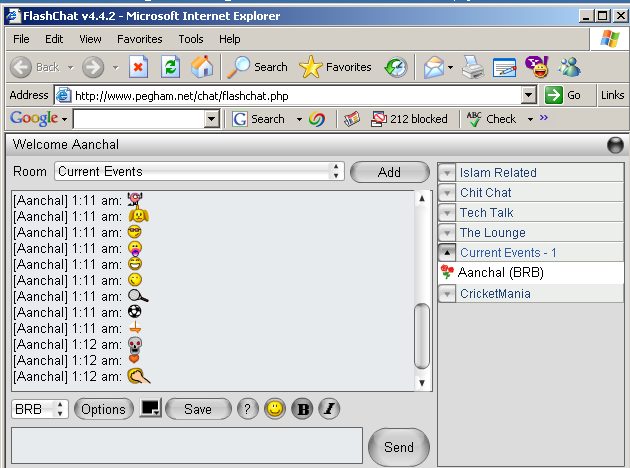Expand The Lounge room
The image size is (630, 468).
(447, 233)
